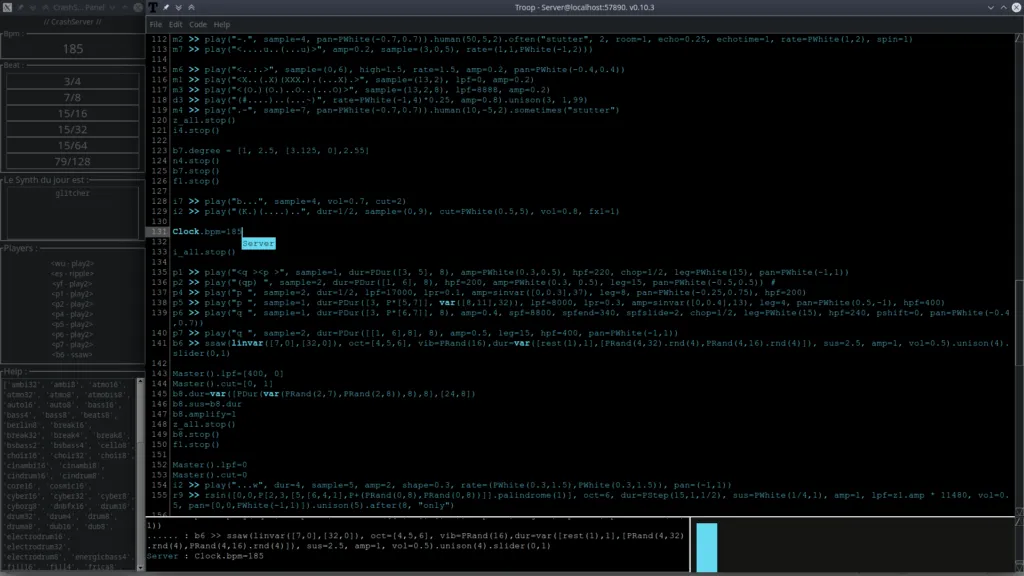Click z_all.stop() on line 120

(x=204, y=120)
